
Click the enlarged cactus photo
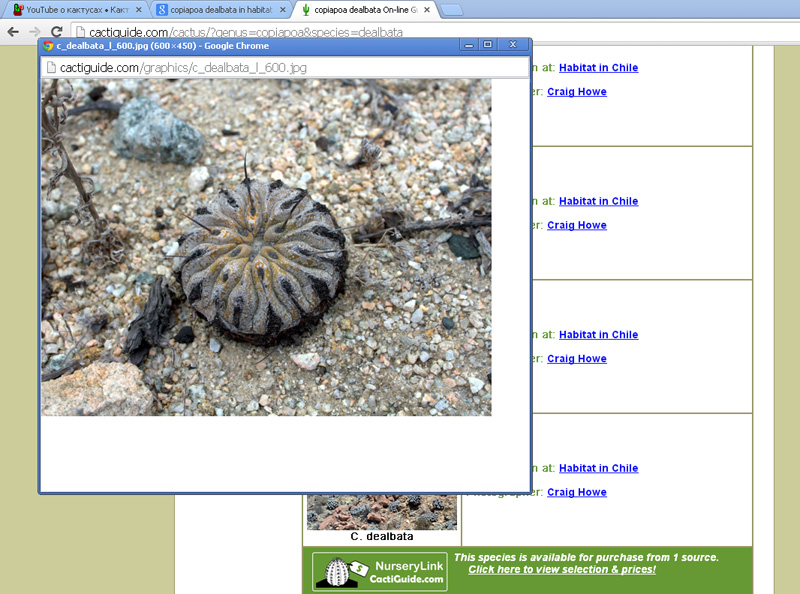266,247
